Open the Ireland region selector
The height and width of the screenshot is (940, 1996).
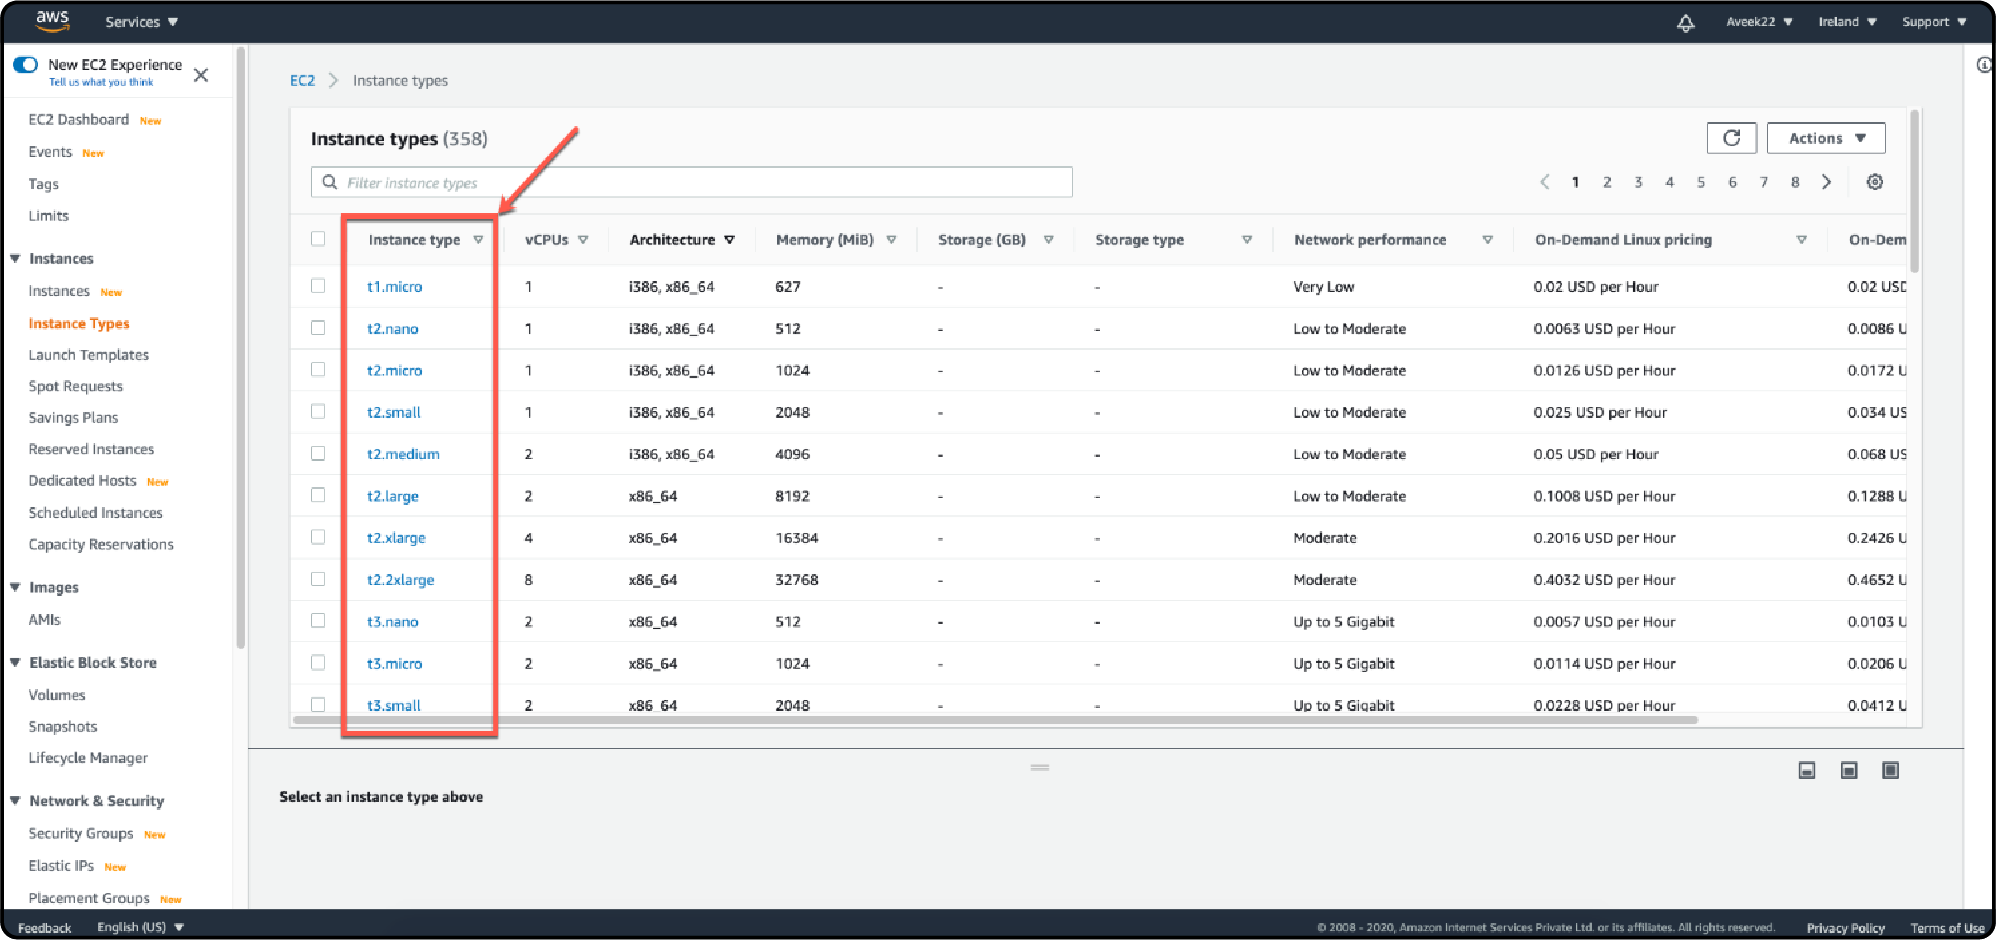tap(1847, 22)
